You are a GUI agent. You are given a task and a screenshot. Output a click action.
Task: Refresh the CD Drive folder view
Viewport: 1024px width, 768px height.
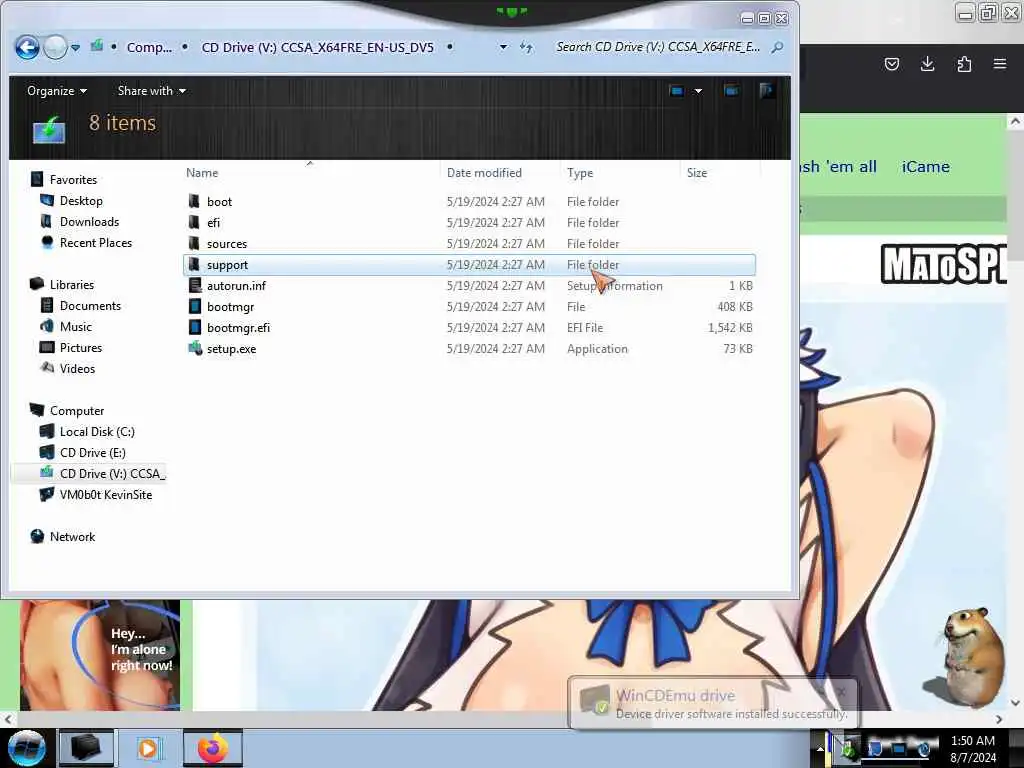click(526, 47)
